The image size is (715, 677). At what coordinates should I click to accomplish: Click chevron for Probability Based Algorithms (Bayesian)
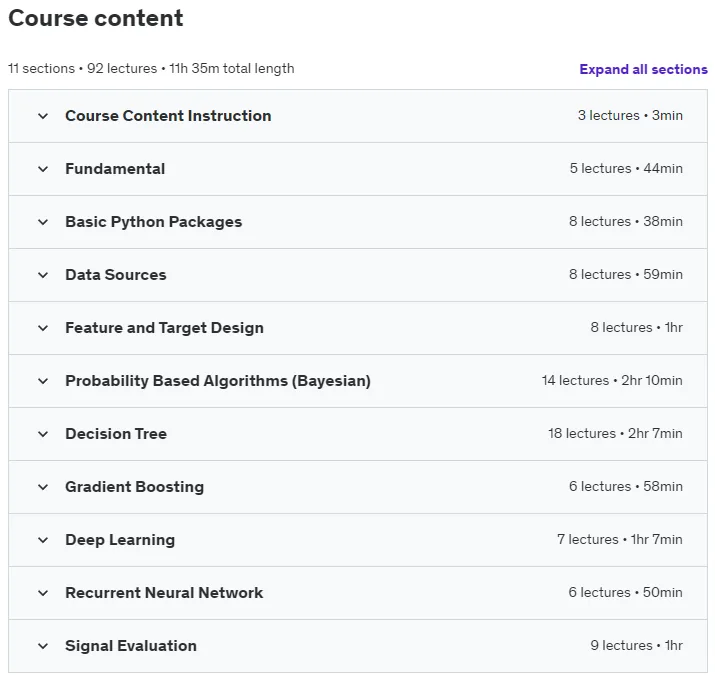43,381
